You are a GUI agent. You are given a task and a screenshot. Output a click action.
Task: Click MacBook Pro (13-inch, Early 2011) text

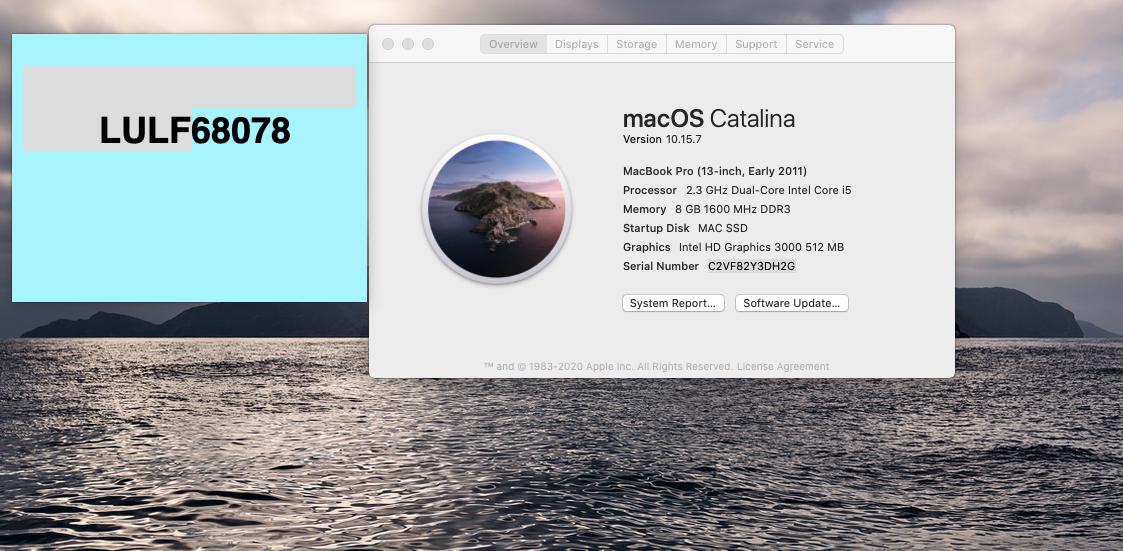click(x=715, y=171)
